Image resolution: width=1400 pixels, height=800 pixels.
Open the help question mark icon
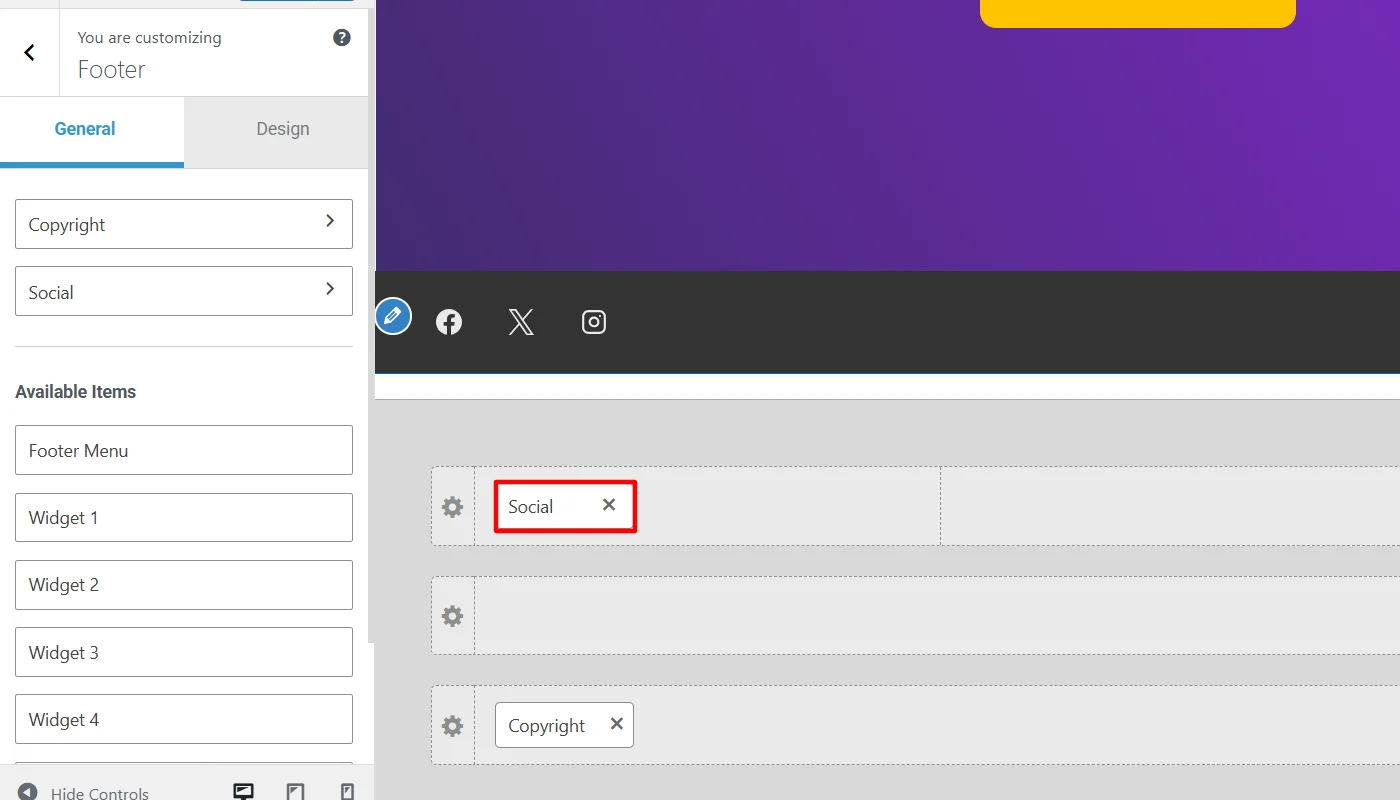[x=342, y=38]
